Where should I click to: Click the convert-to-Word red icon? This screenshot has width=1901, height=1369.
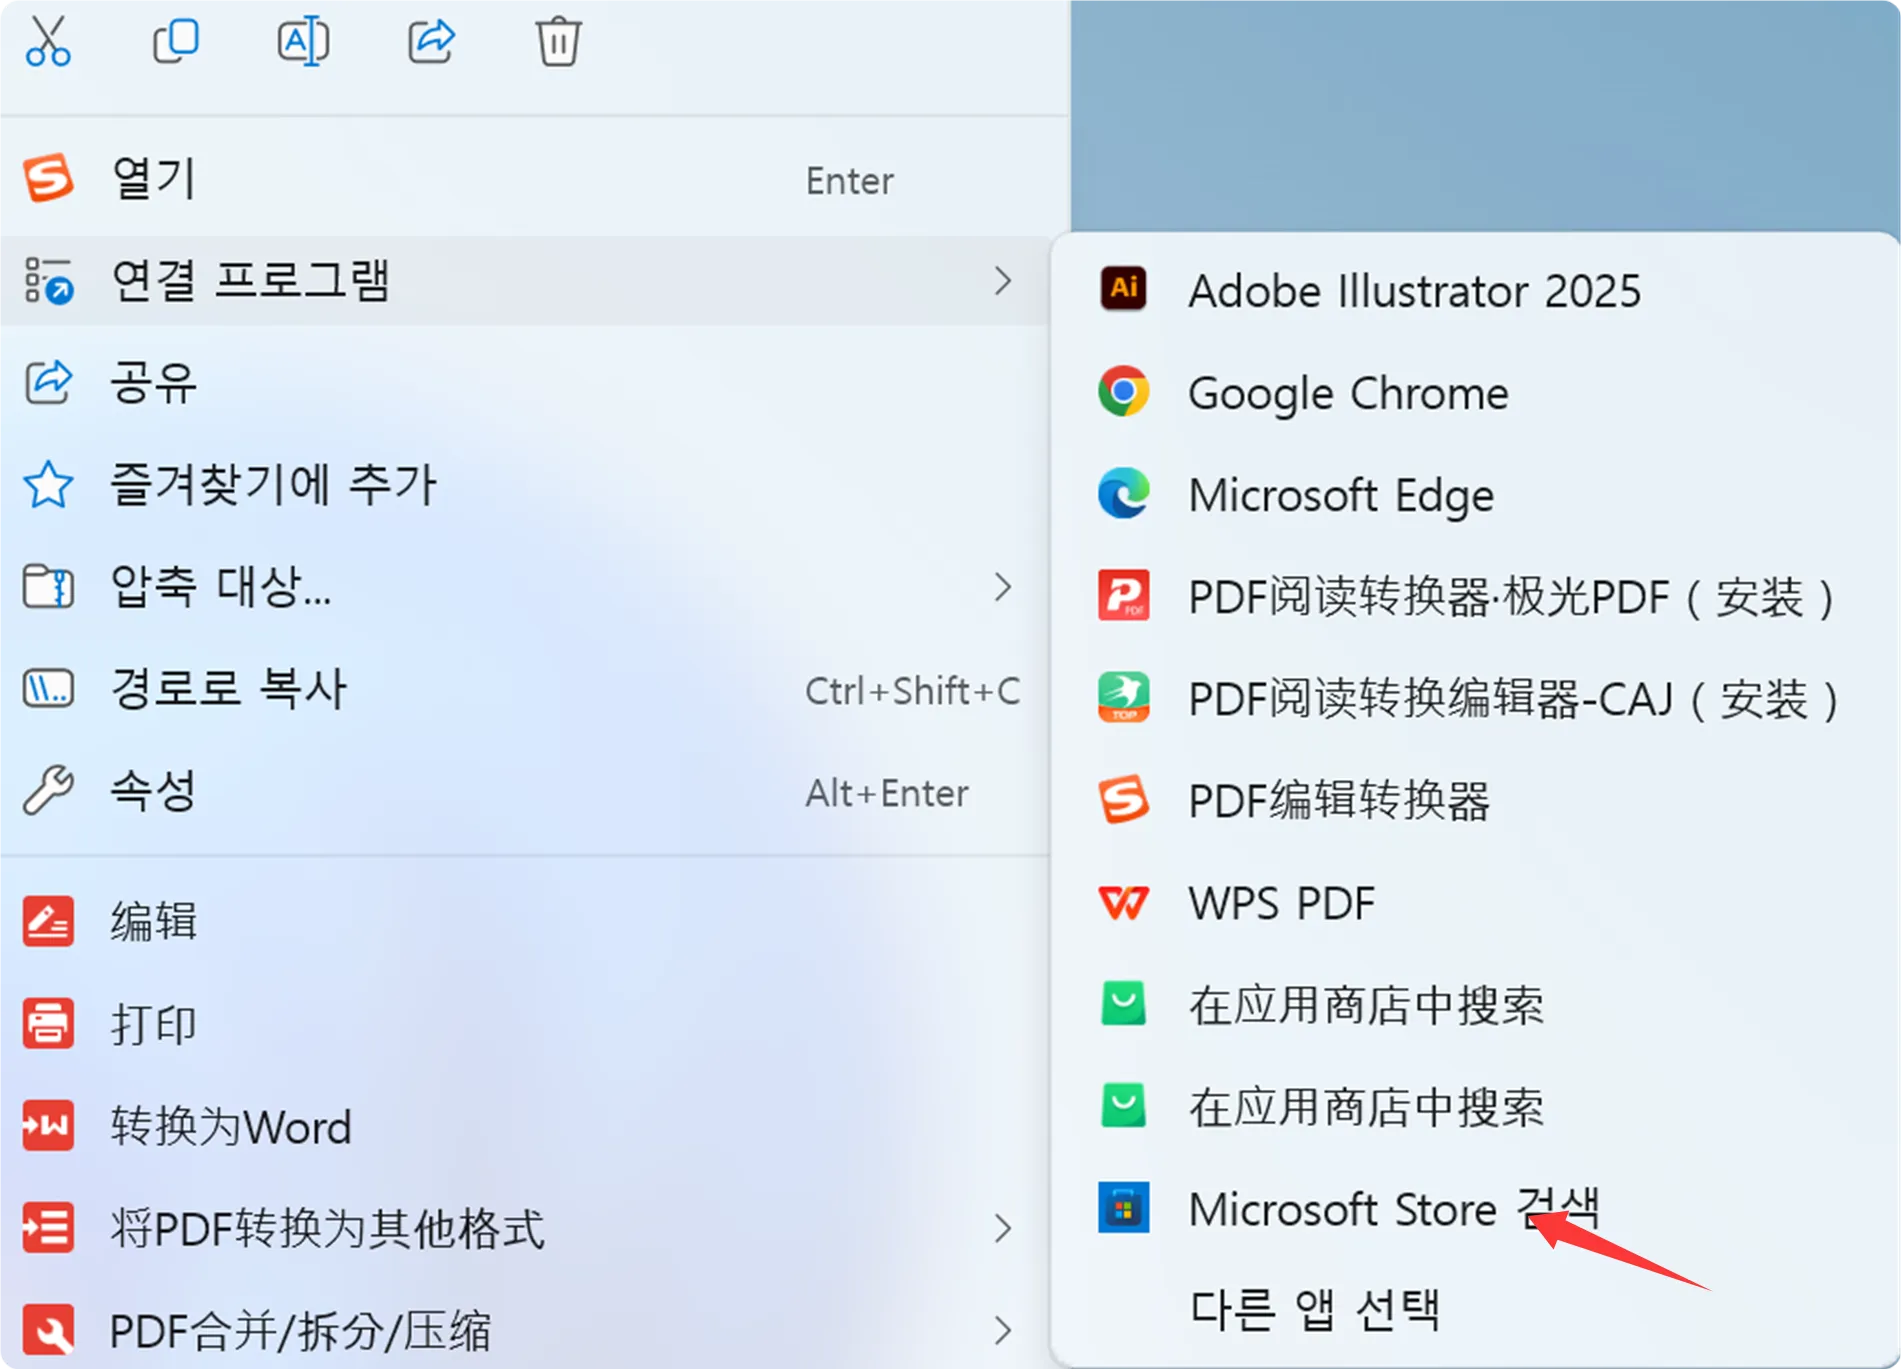[48, 1126]
